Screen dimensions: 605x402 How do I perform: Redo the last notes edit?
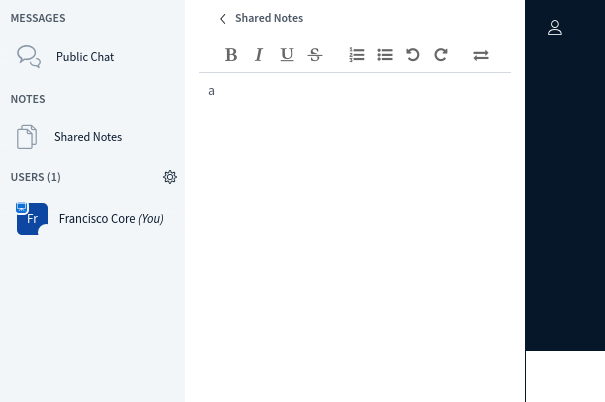[x=441, y=55]
